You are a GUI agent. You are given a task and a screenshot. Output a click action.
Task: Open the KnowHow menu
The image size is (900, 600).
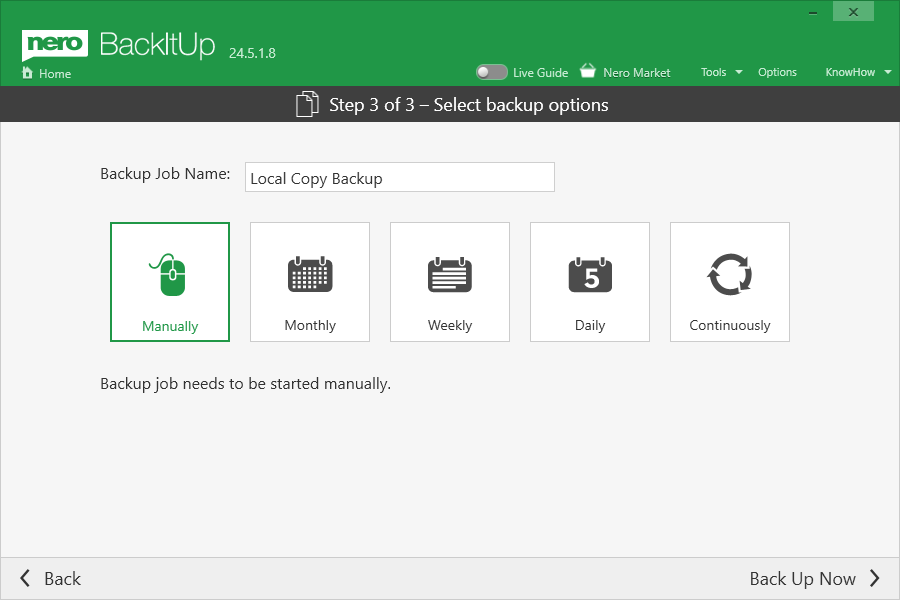(x=849, y=72)
